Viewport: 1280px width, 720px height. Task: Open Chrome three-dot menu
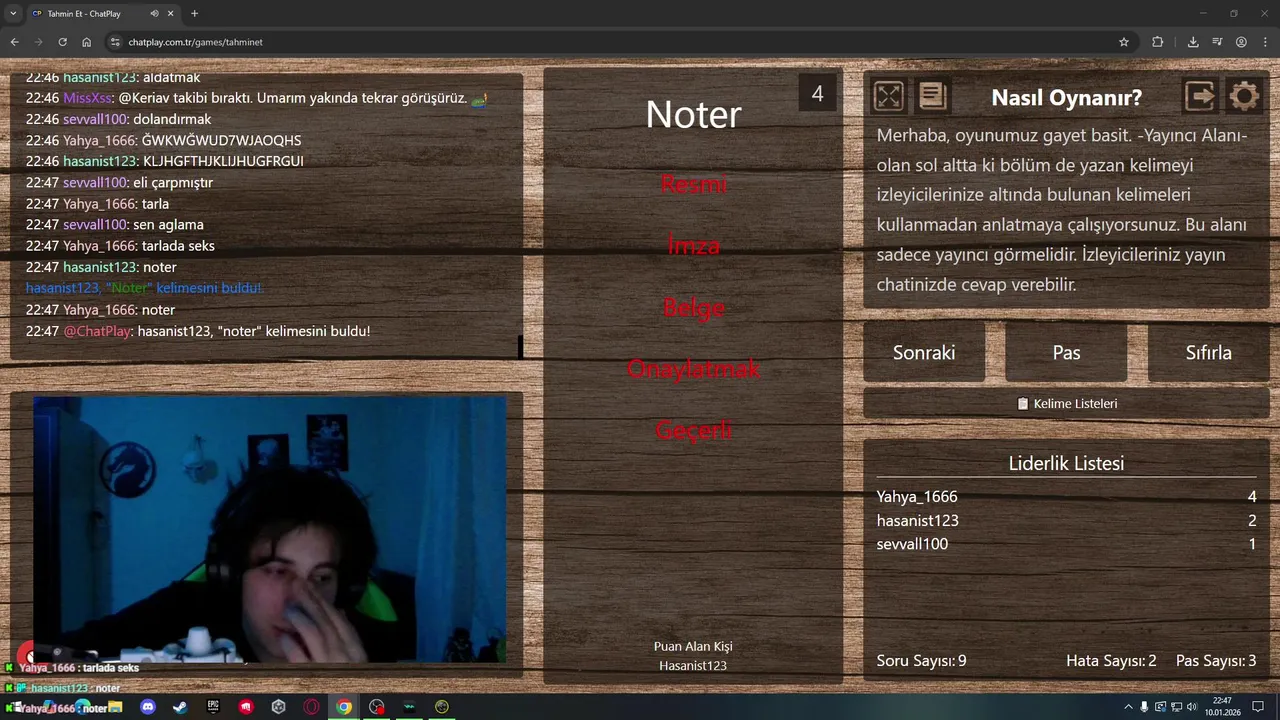[x=1265, y=42]
